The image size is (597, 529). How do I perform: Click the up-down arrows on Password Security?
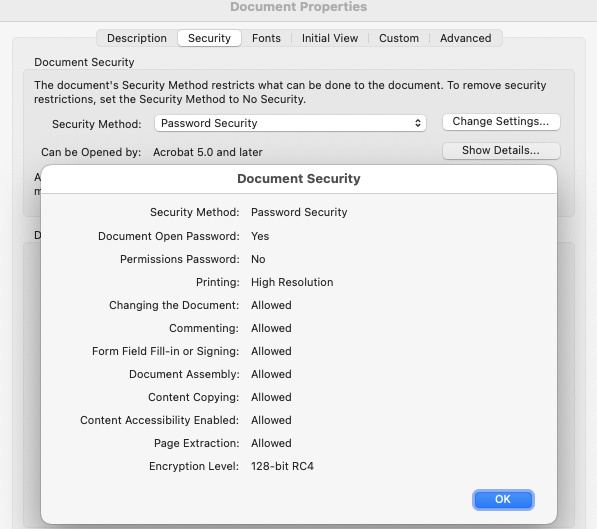418,123
